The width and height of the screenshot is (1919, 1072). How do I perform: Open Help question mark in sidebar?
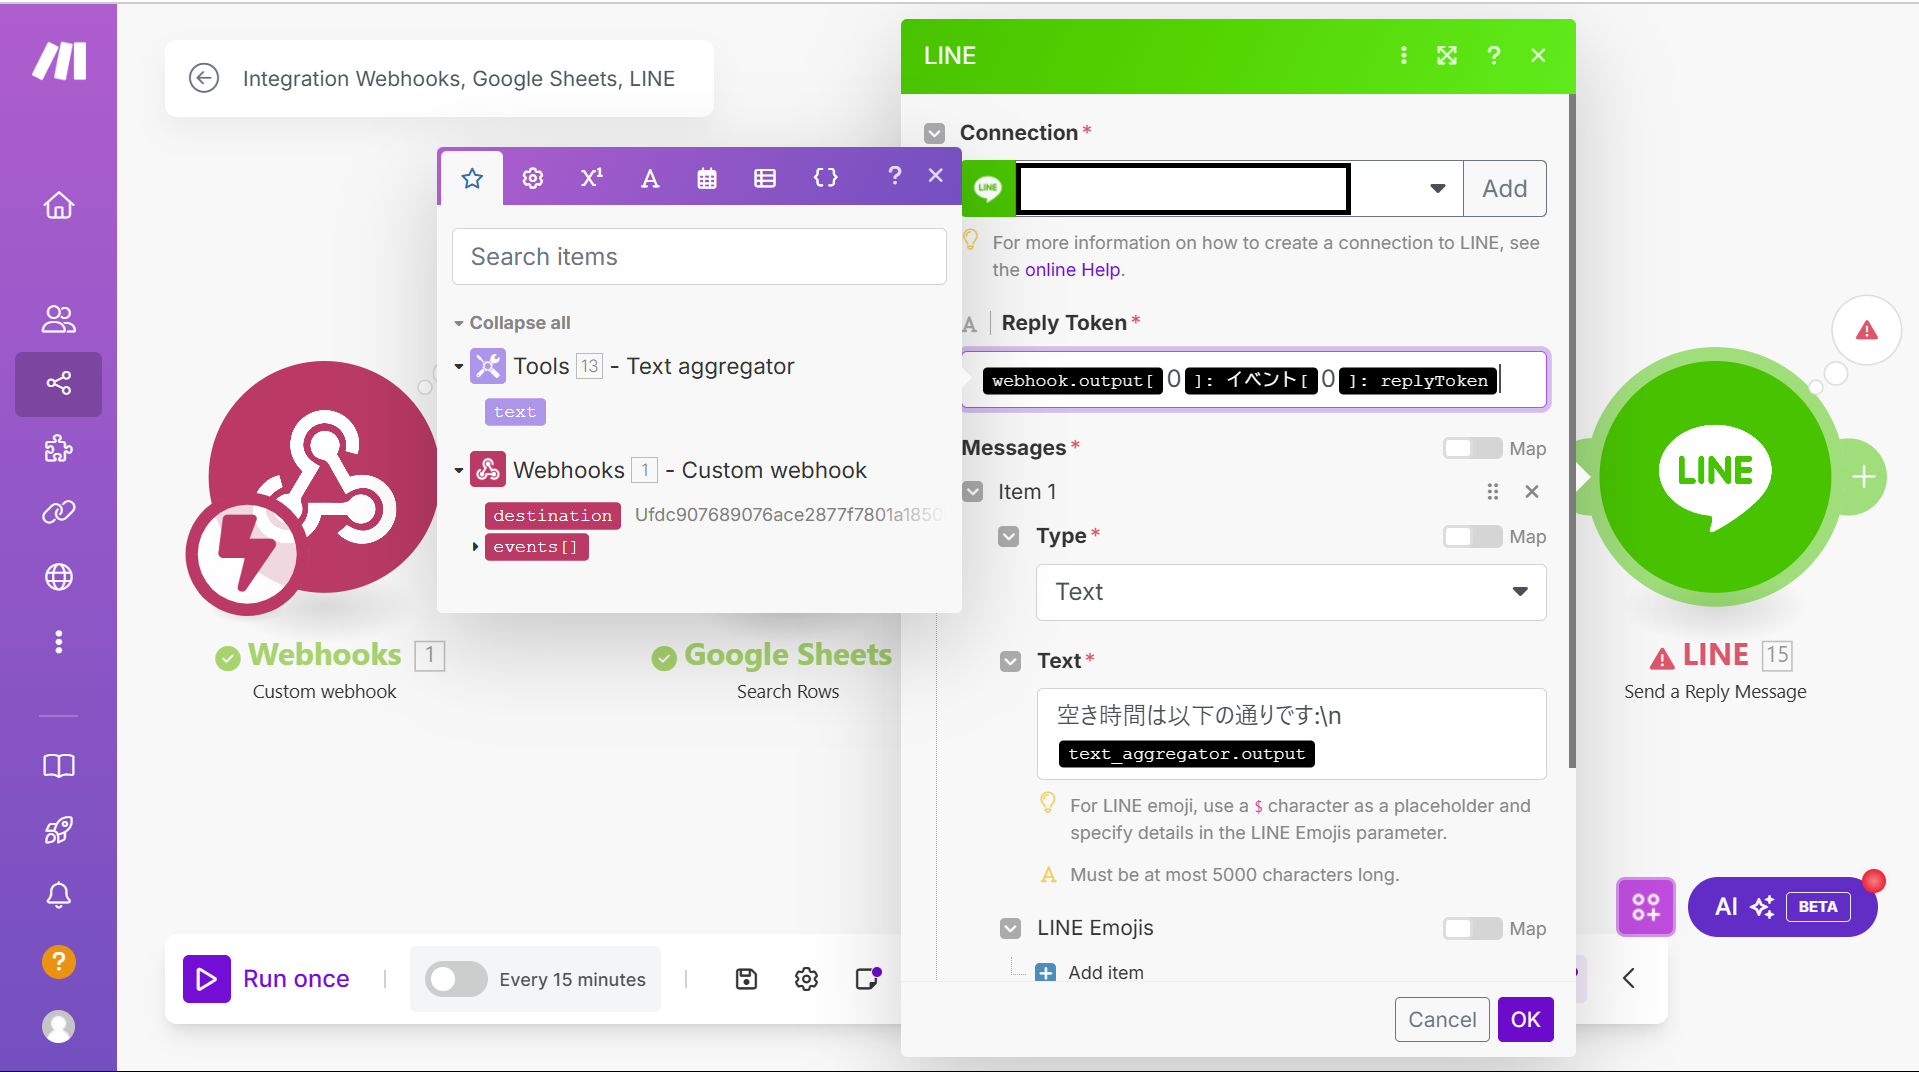click(59, 962)
